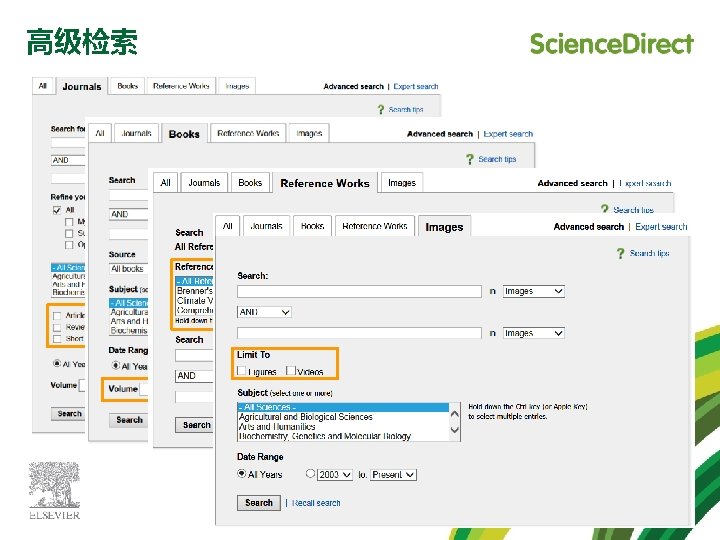Click Search tips question icon, Reference Works window
The image size is (720, 540).
[604, 209]
